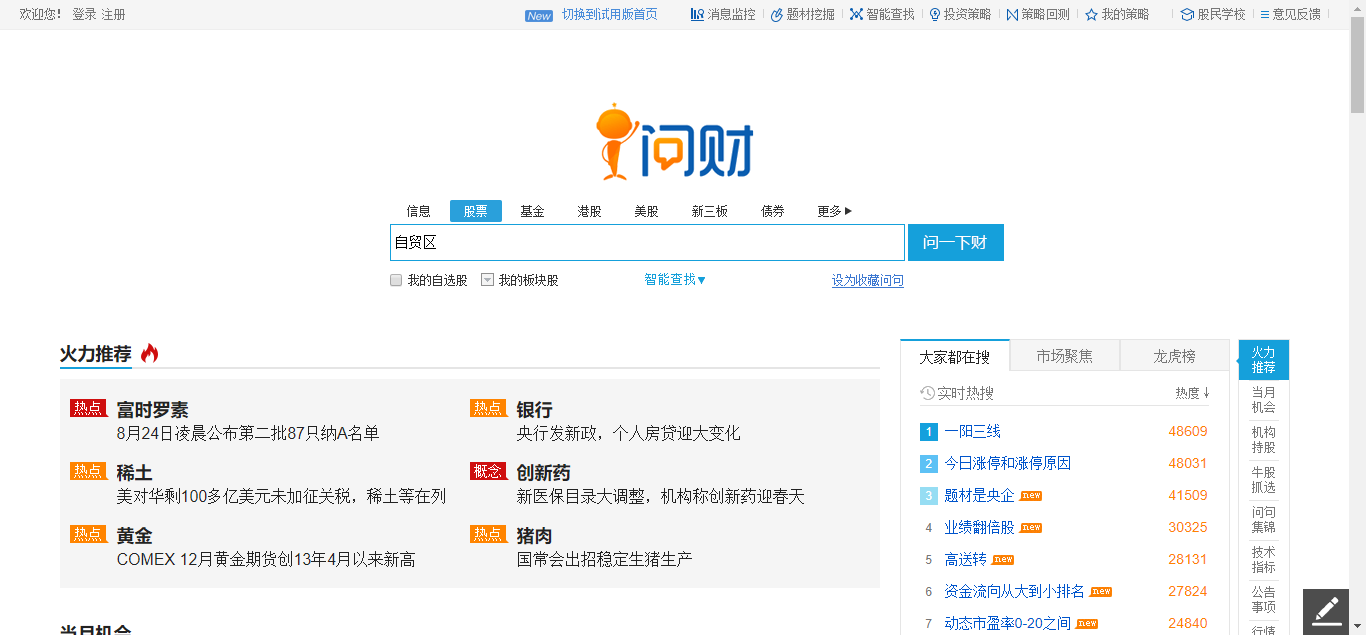This screenshot has width=1366, height=635.
Task: Jump to 当月机会 in side navigation
Action: (1264, 400)
